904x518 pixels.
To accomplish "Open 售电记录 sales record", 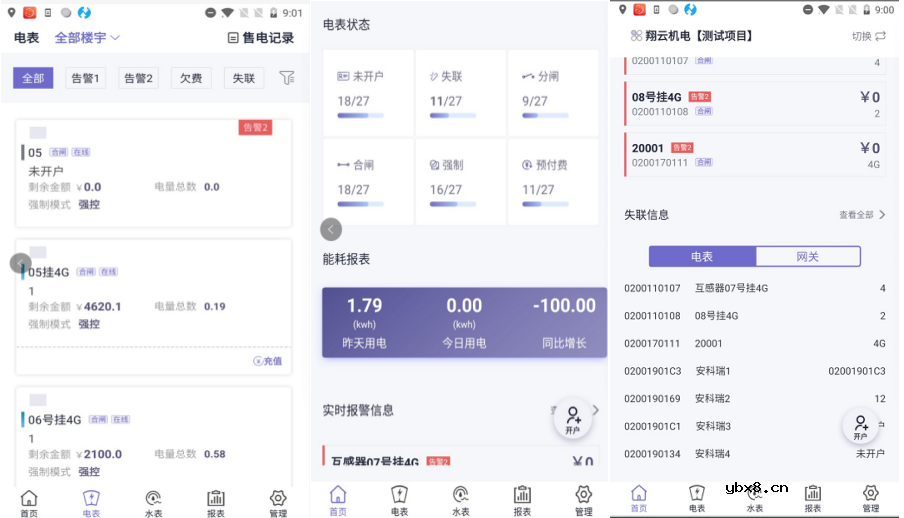I will pyautogui.click(x=261, y=37).
